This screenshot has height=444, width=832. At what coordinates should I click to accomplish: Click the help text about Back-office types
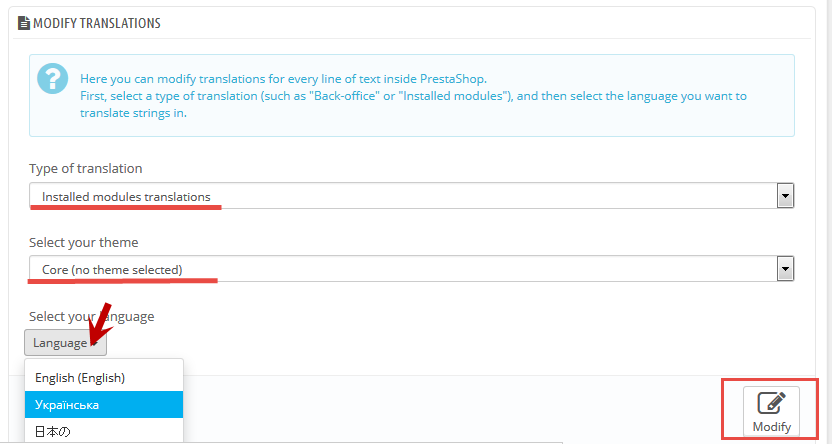point(413,105)
